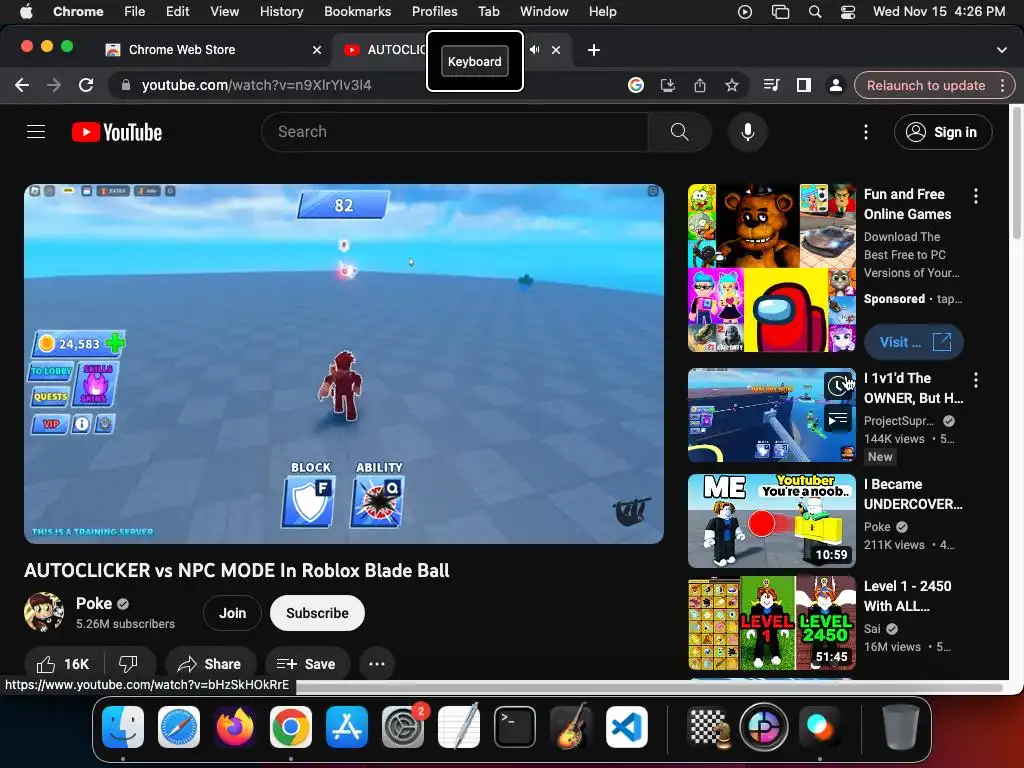Start voice search with the microphone
This screenshot has height=768, width=1024.
[748, 132]
